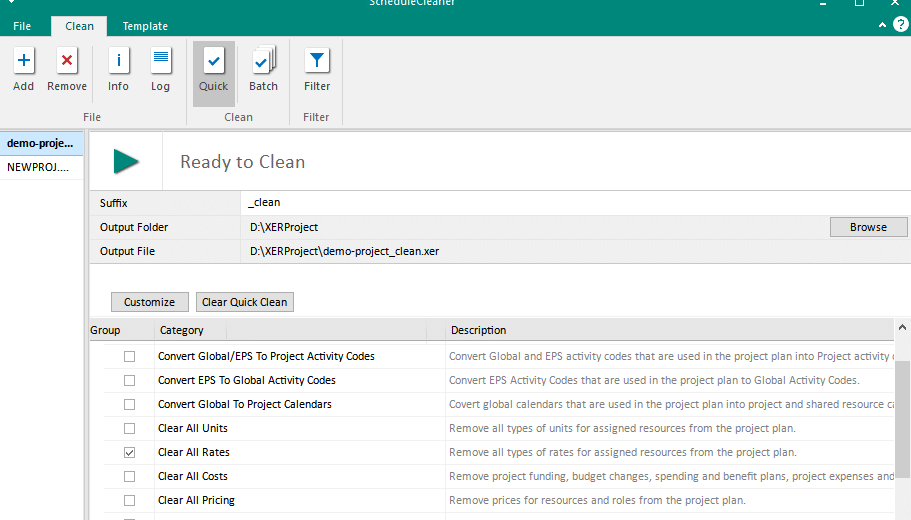Viewport: 911px width, 520px height.
Task: Browse for an output folder
Action: 868,227
